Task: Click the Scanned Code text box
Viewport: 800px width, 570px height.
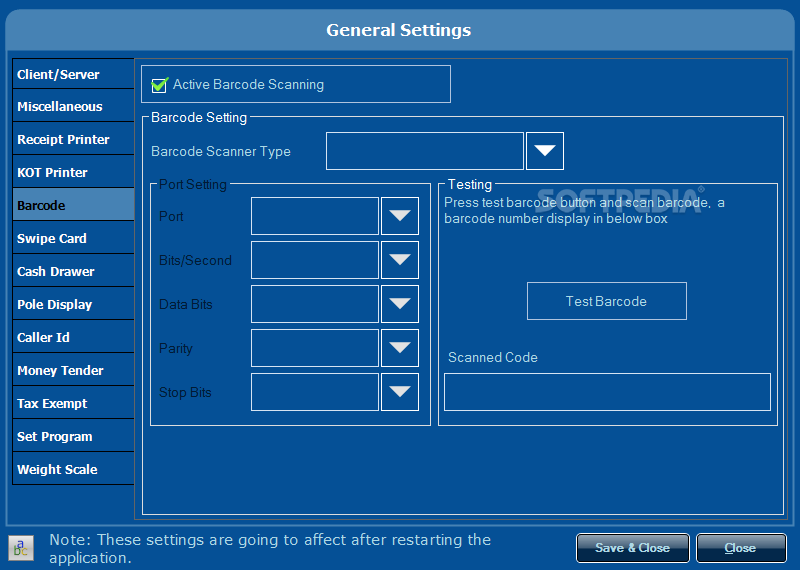Action: 607,392
